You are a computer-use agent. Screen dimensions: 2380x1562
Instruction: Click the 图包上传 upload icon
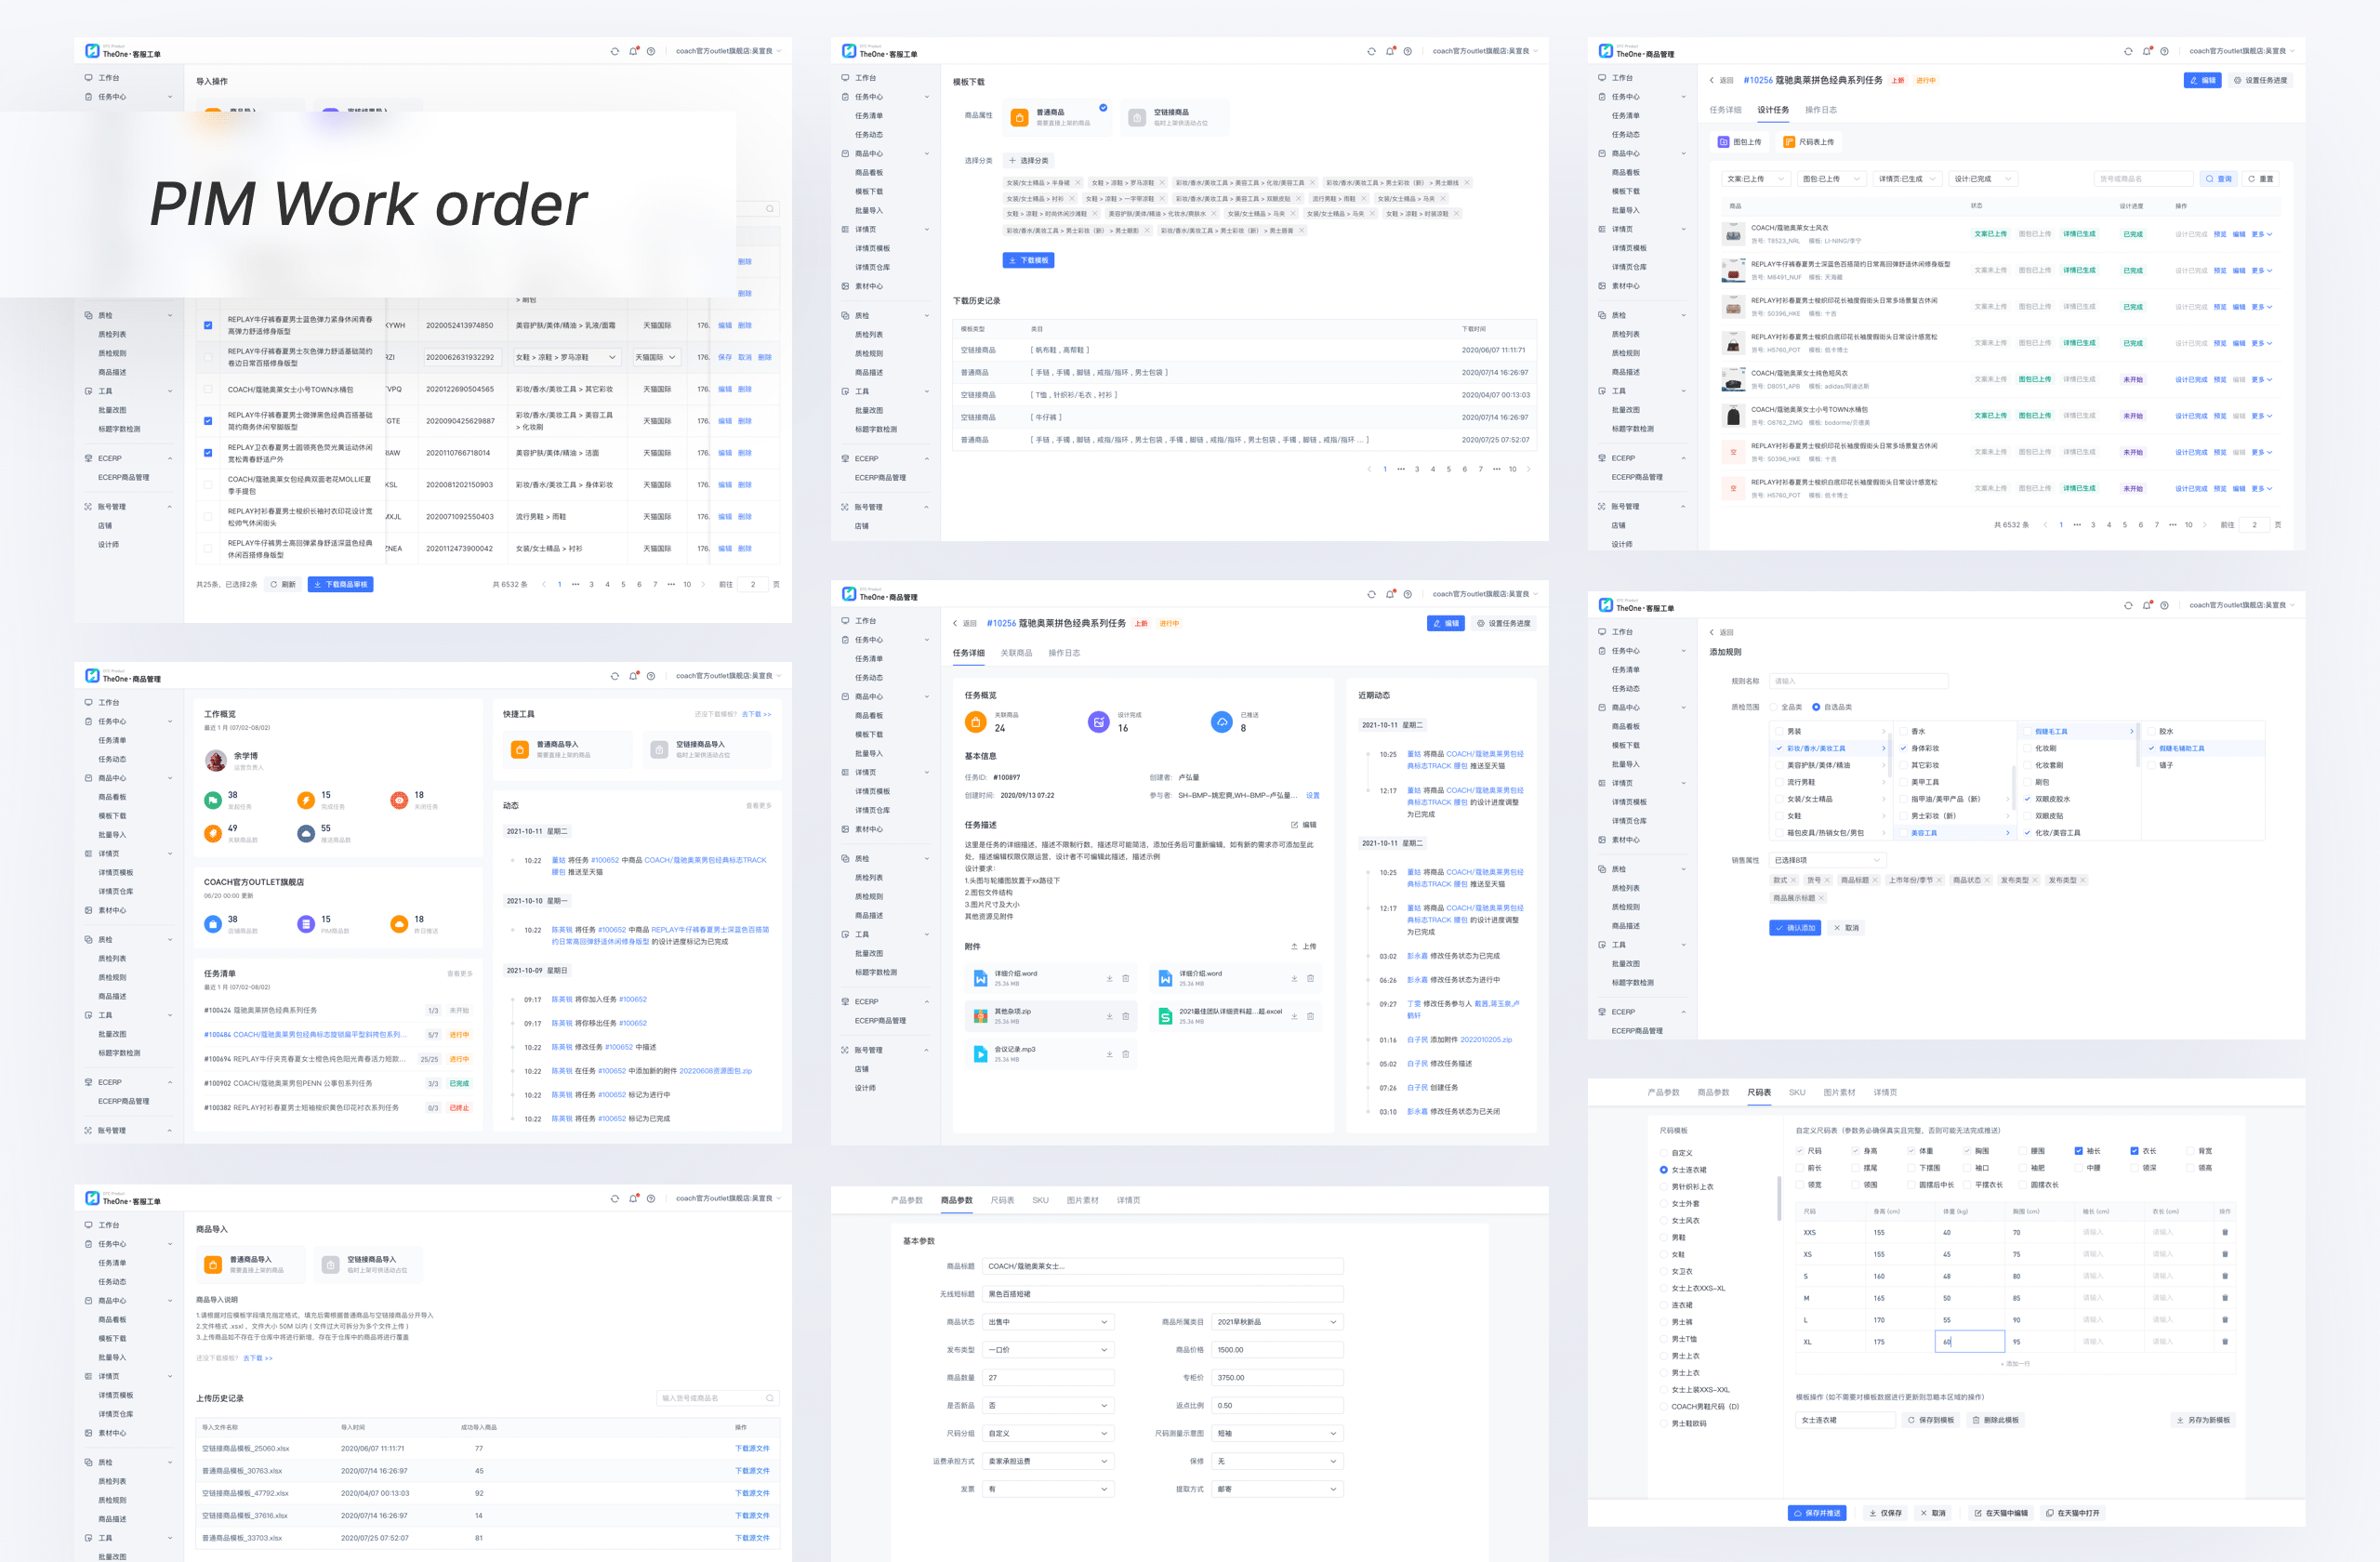1723,142
